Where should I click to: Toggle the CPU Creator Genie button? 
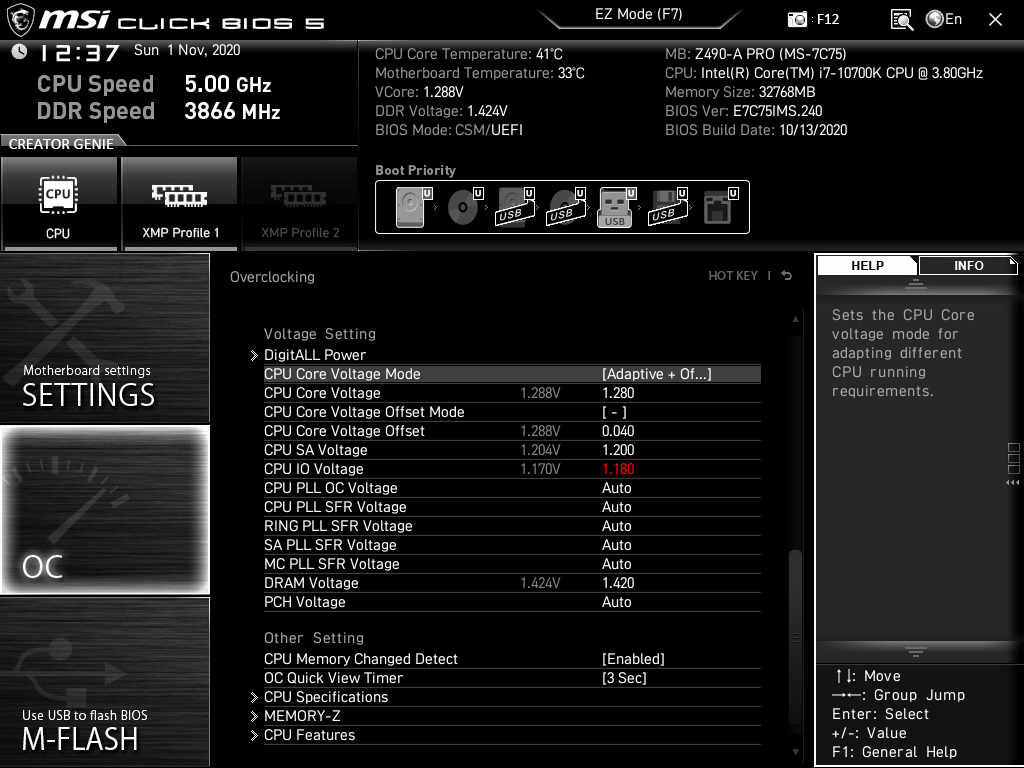pos(59,204)
